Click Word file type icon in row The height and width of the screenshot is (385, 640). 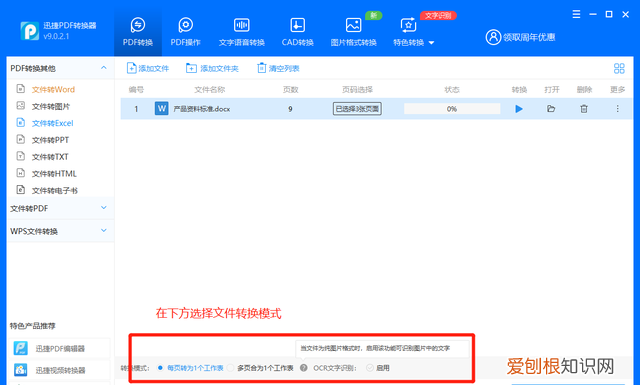tap(162, 109)
